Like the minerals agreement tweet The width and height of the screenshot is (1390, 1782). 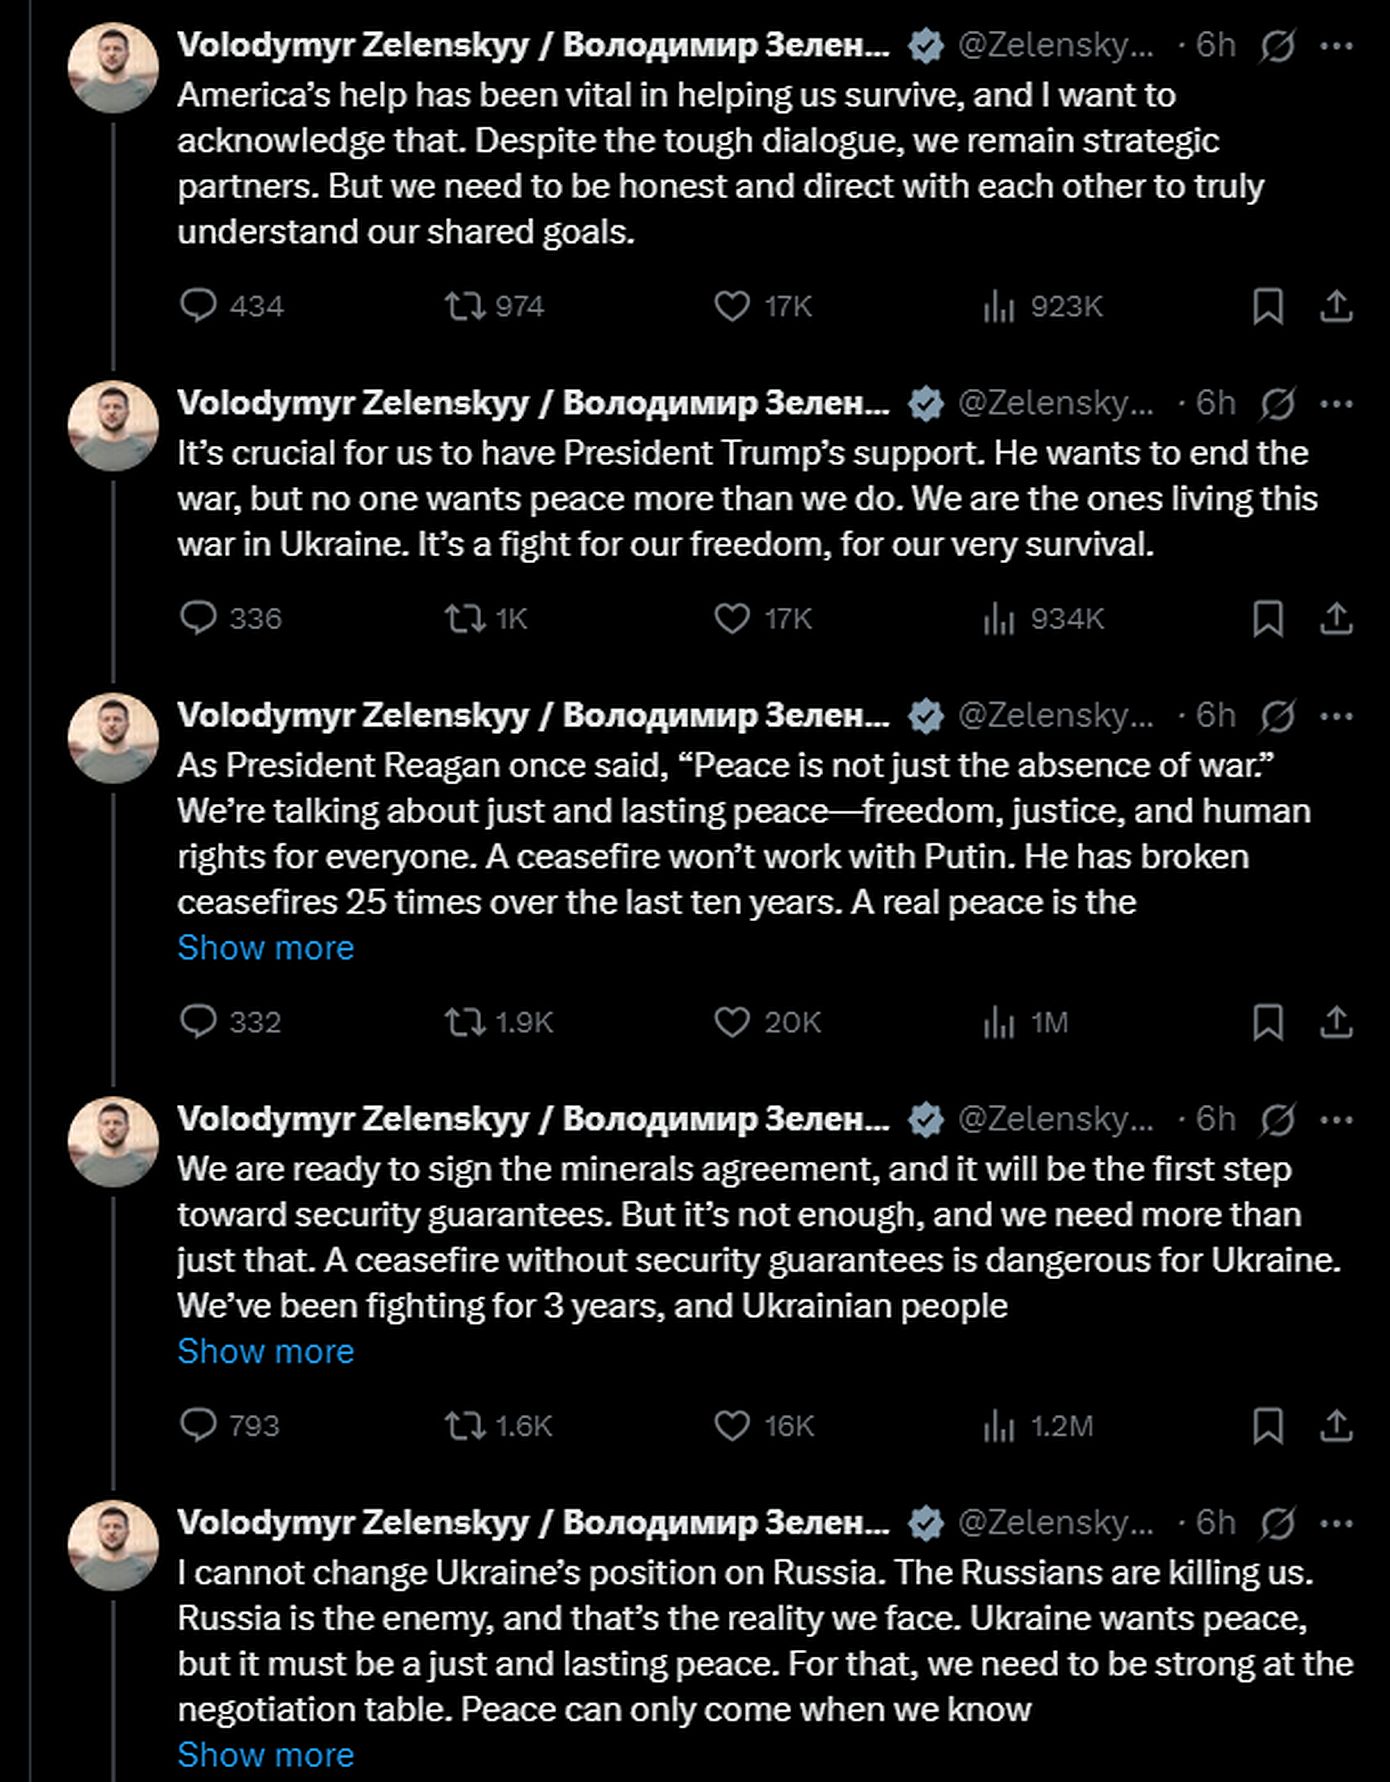tap(732, 1425)
